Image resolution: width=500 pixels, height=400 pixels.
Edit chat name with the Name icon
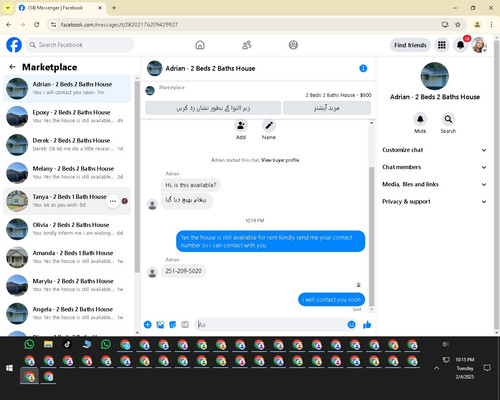pos(269,126)
